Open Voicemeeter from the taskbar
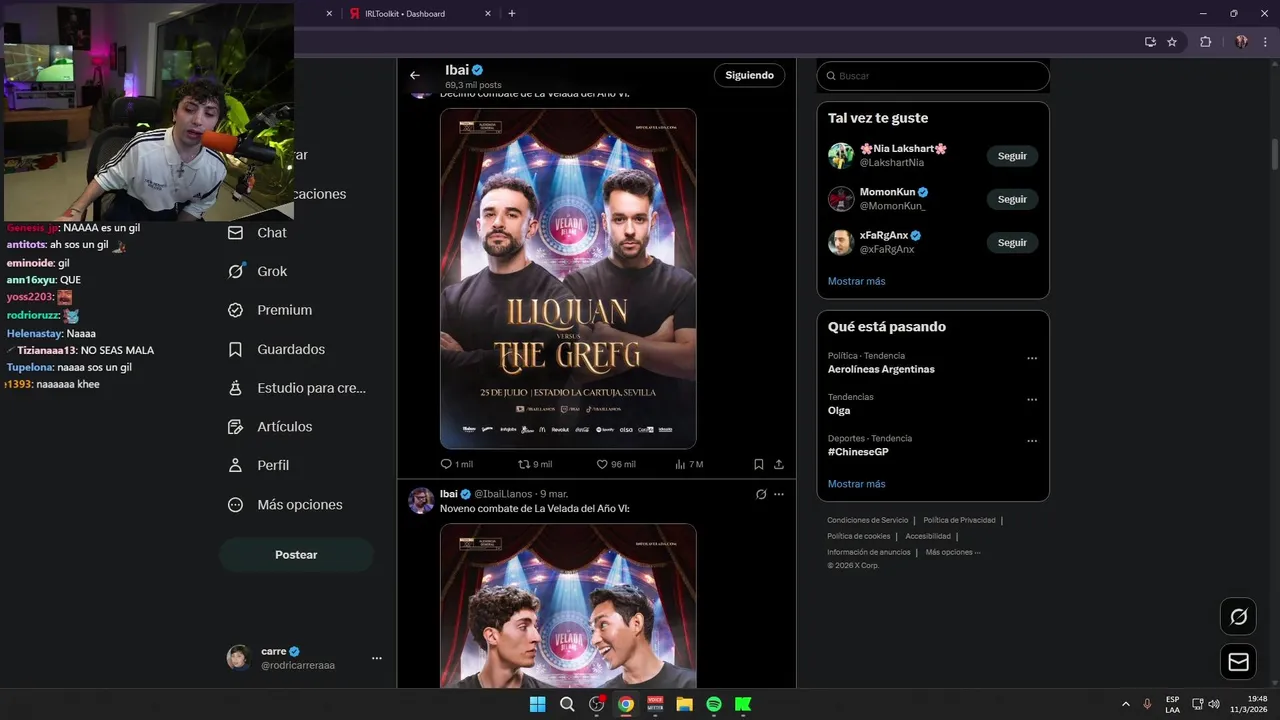 (655, 704)
